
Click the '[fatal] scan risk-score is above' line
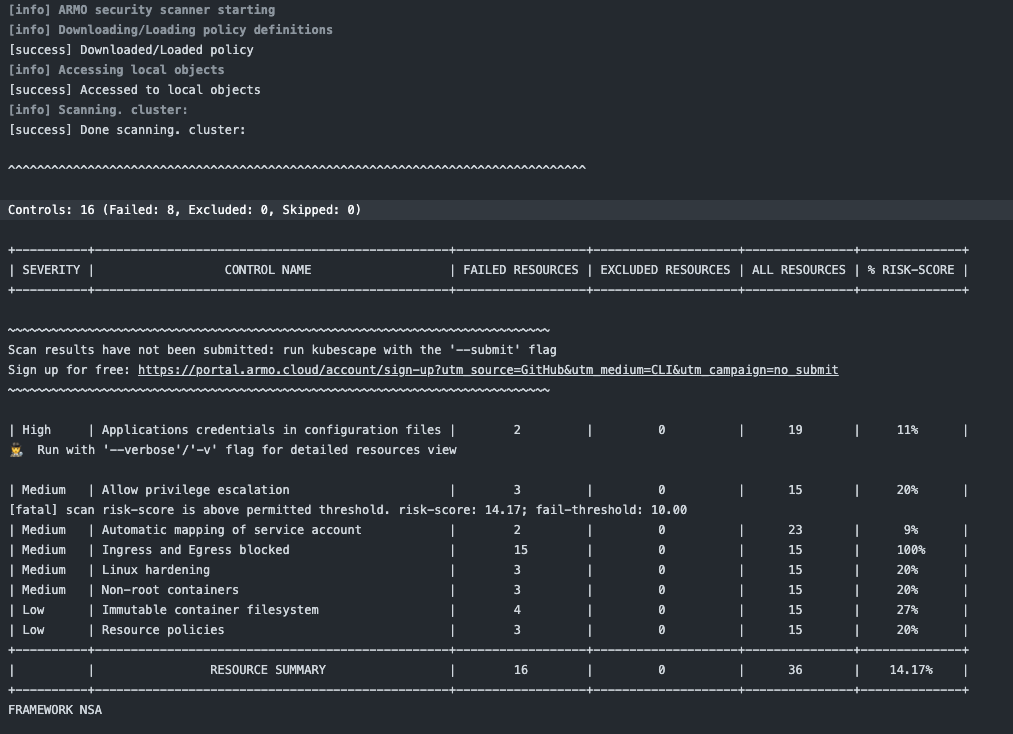click(348, 510)
